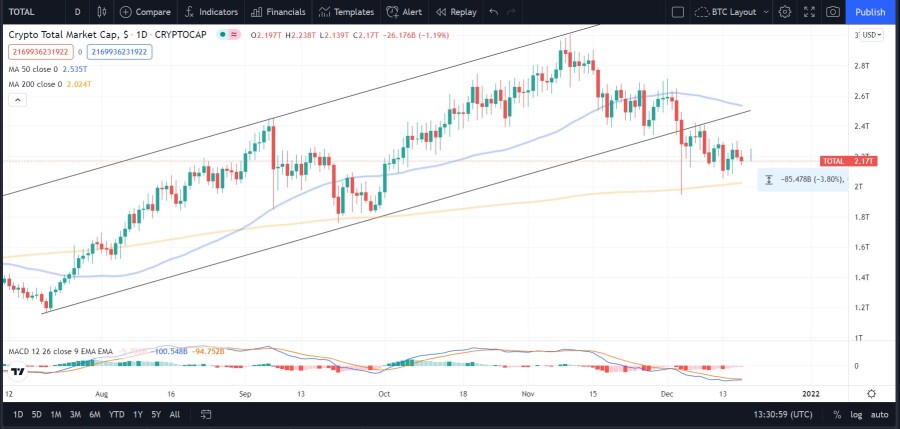Click the 2.8T price axis label
This screenshot has width=900, height=429.
862,65
